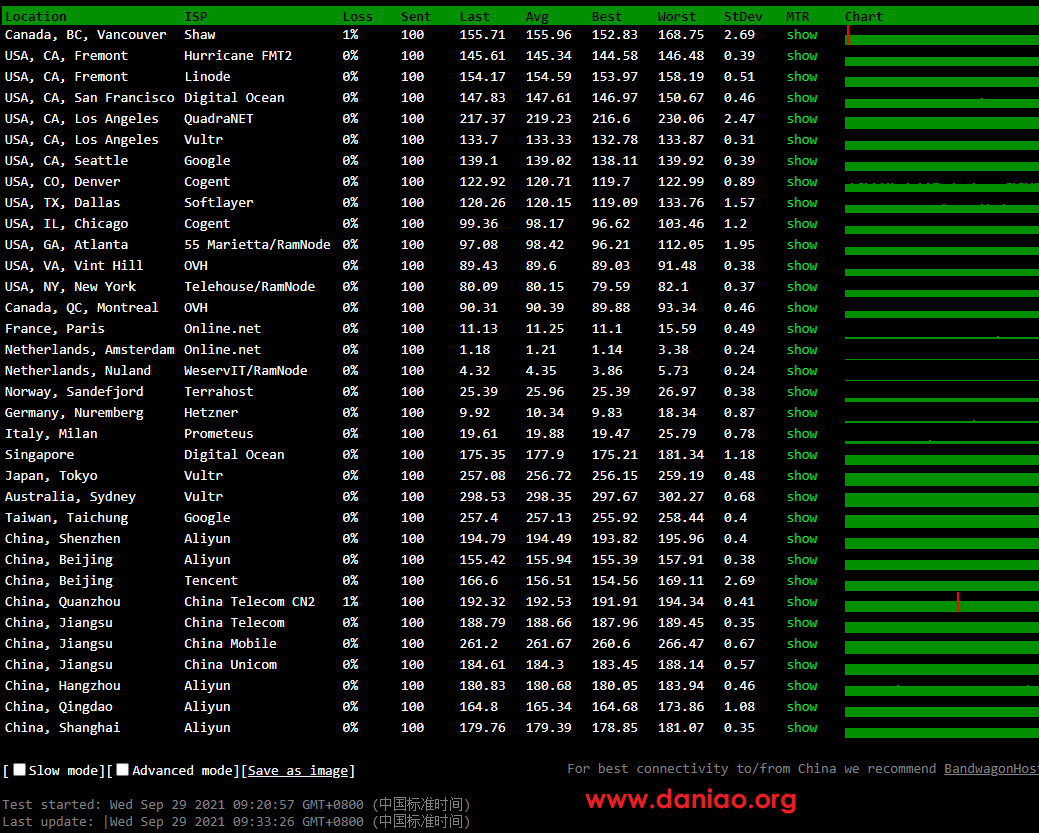Click the Avg column header
This screenshot has height=833, width=1039.
(x=537, y=17)
